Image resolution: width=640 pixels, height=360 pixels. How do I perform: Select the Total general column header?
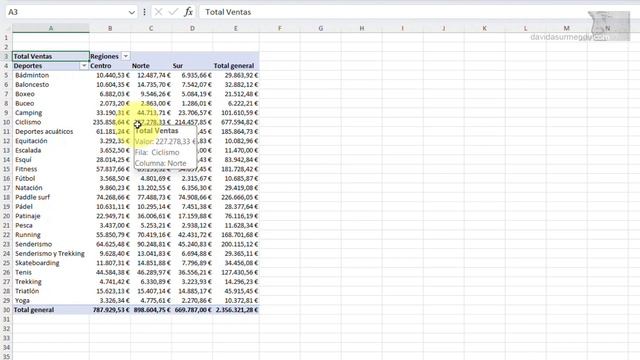coord(234,66)
